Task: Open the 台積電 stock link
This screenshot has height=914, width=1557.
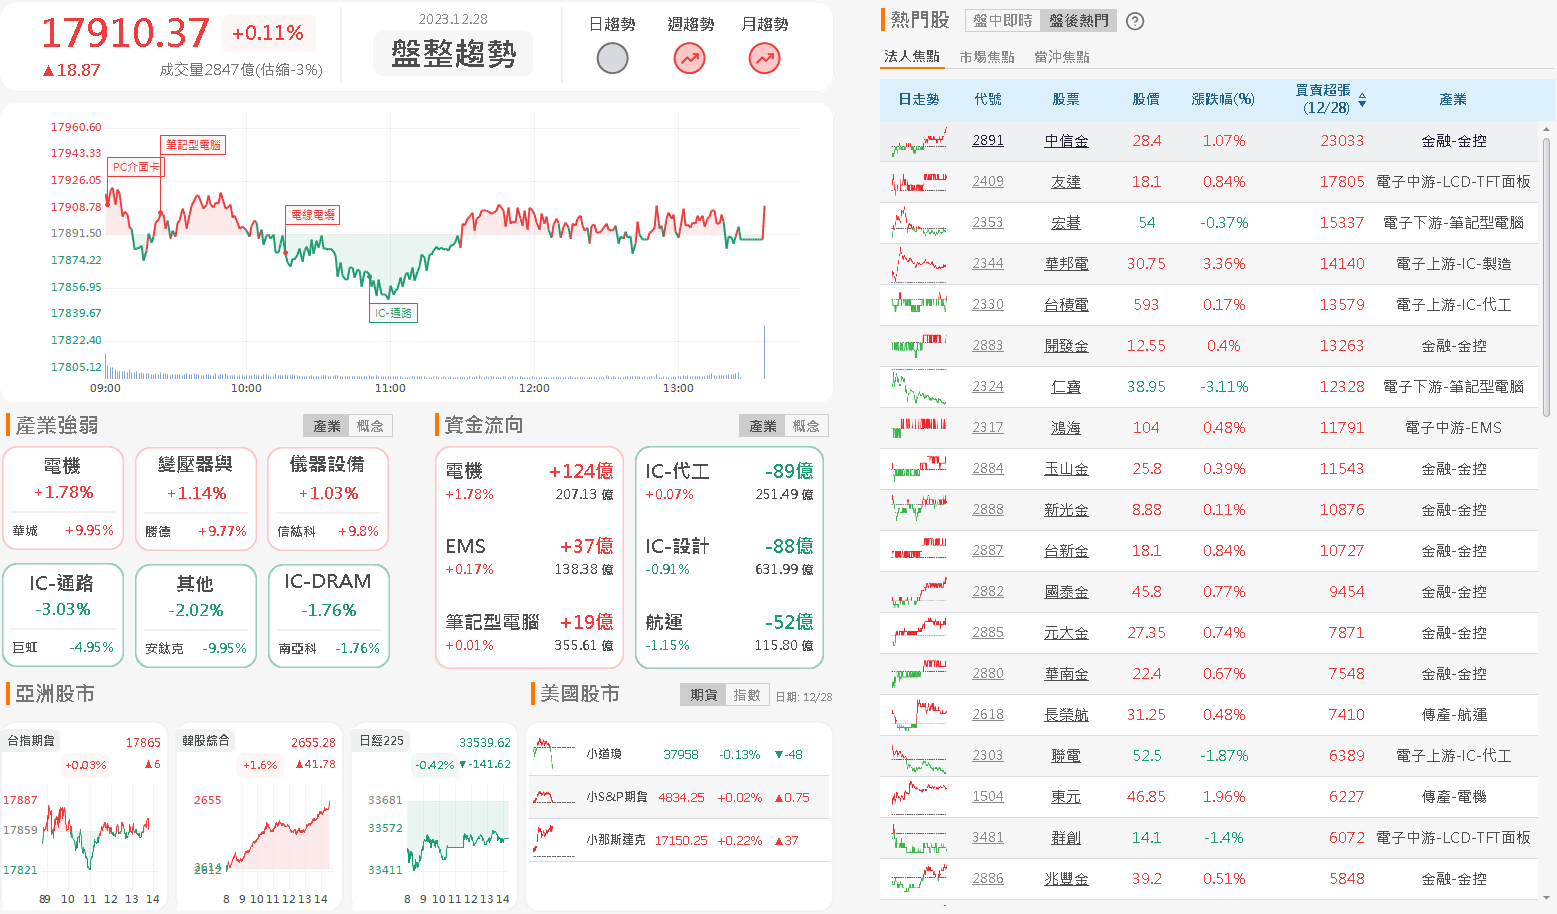Action: [1066, 305]
